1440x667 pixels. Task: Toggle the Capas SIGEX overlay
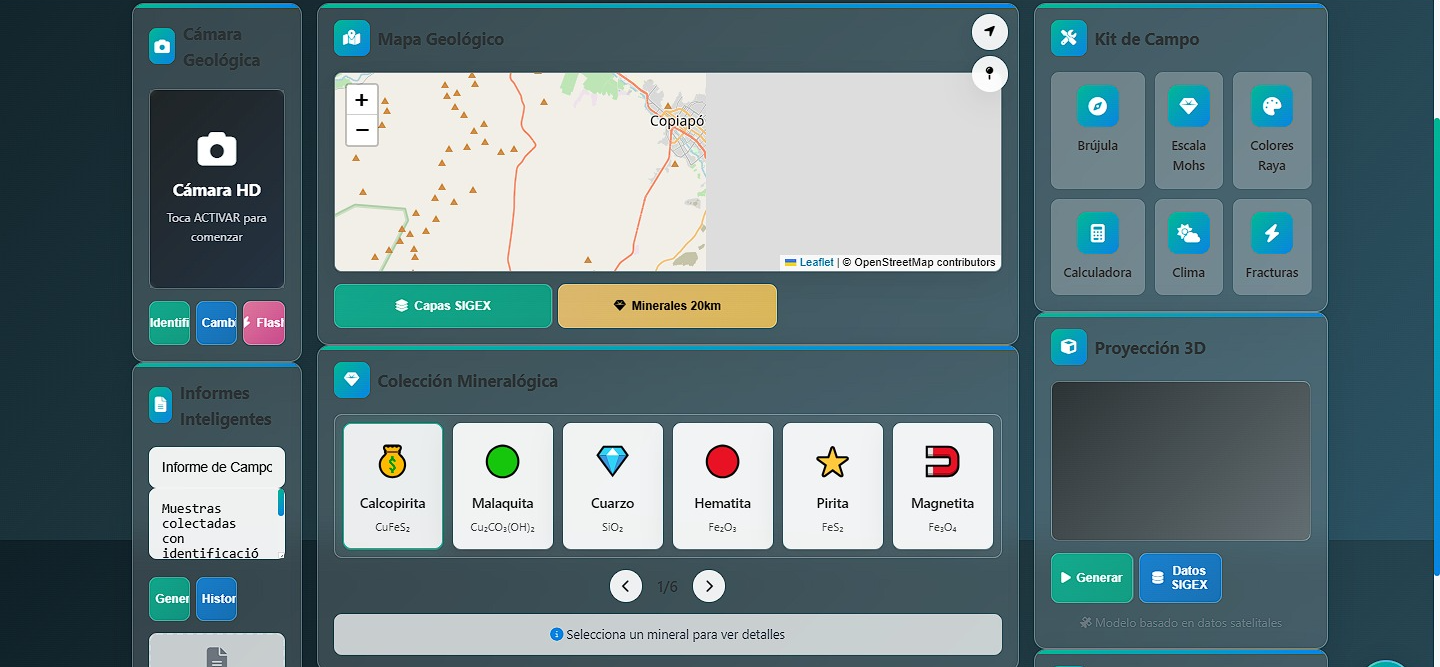coord(442,306)
